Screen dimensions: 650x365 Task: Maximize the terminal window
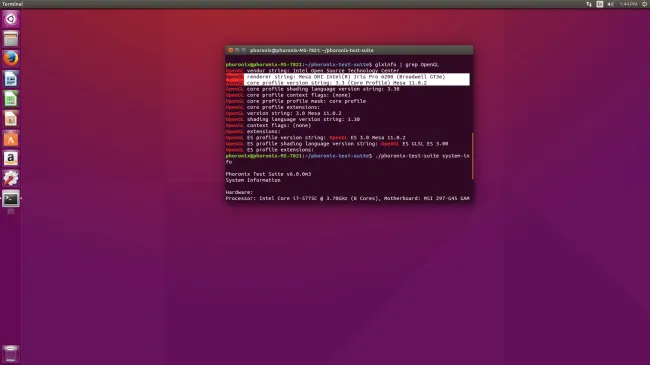pyautogui.click(x=244, y=50)
